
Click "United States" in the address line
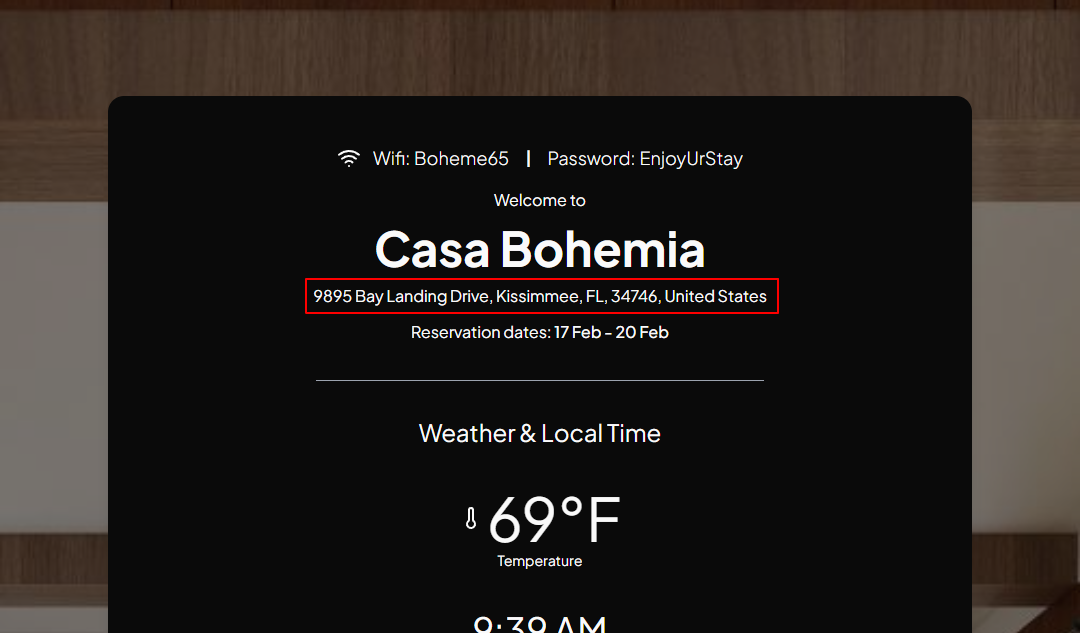click(x=715, y=296)
